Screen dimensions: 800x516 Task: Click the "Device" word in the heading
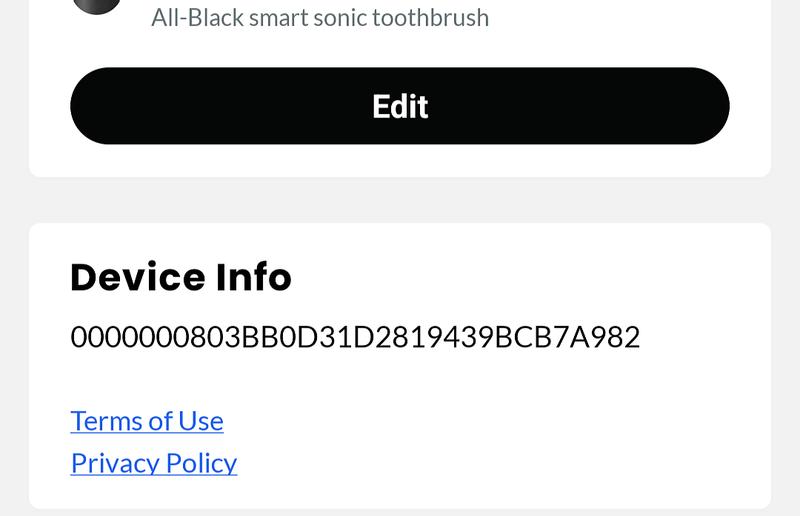point(138,277)
